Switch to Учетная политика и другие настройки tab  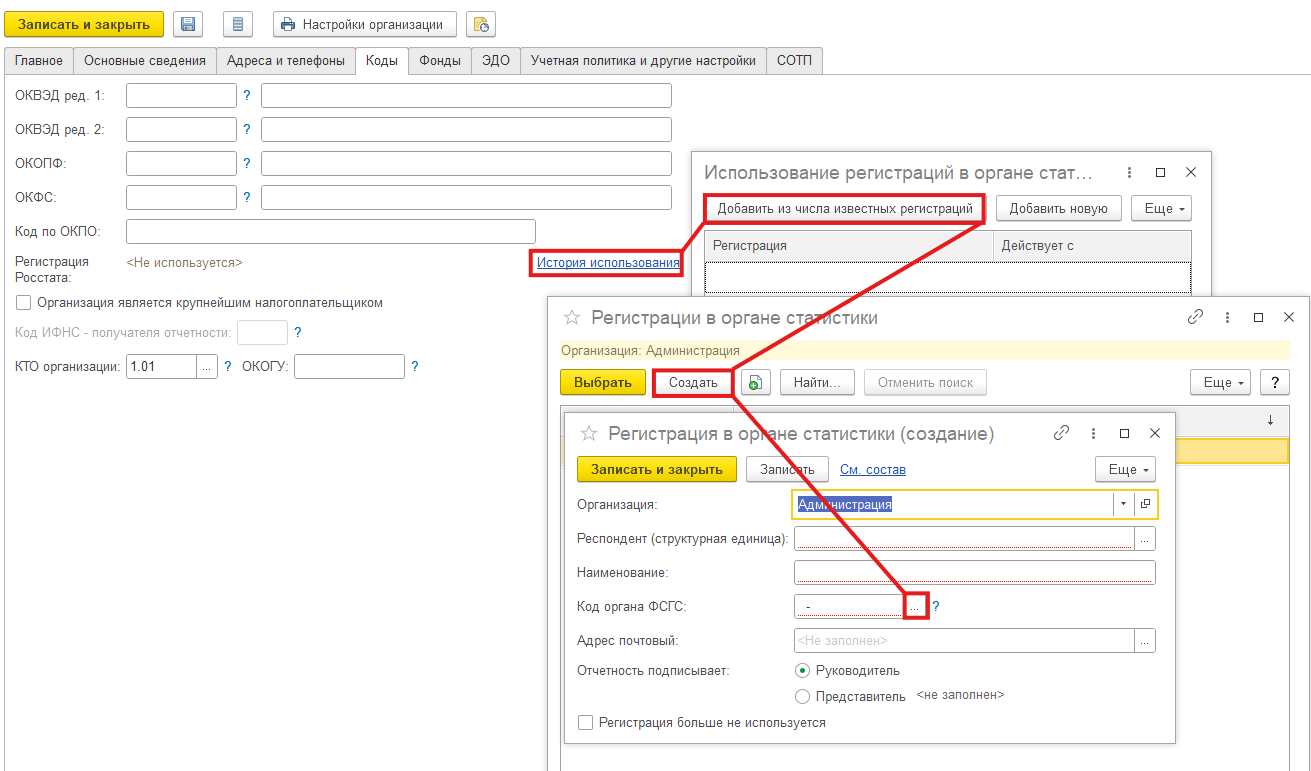[x=644, y=60]
